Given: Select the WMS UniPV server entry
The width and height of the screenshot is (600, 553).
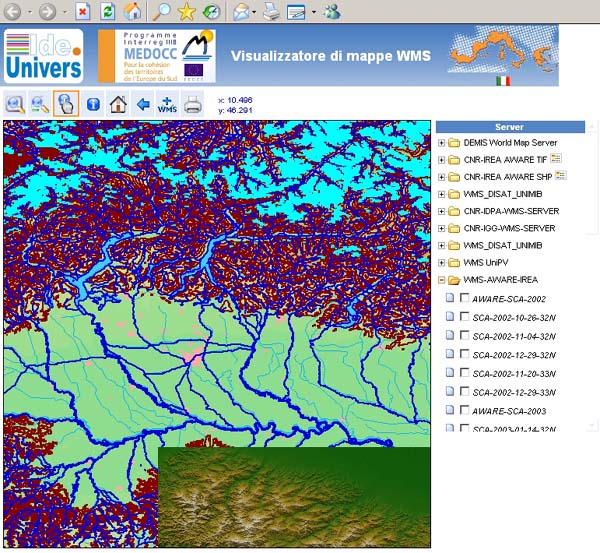Looking at the screenshot, I should coord(488,263).
